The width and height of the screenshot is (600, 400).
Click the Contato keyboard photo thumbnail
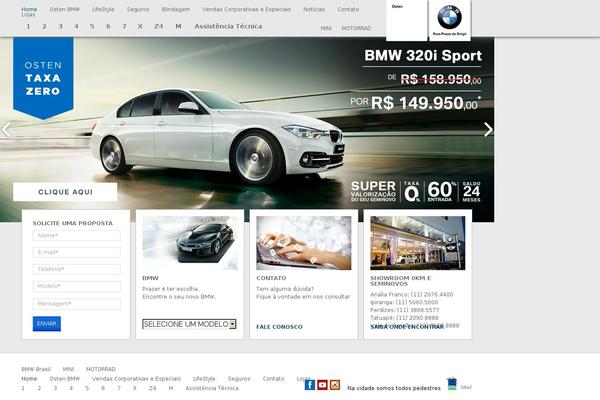pos(304,243)
